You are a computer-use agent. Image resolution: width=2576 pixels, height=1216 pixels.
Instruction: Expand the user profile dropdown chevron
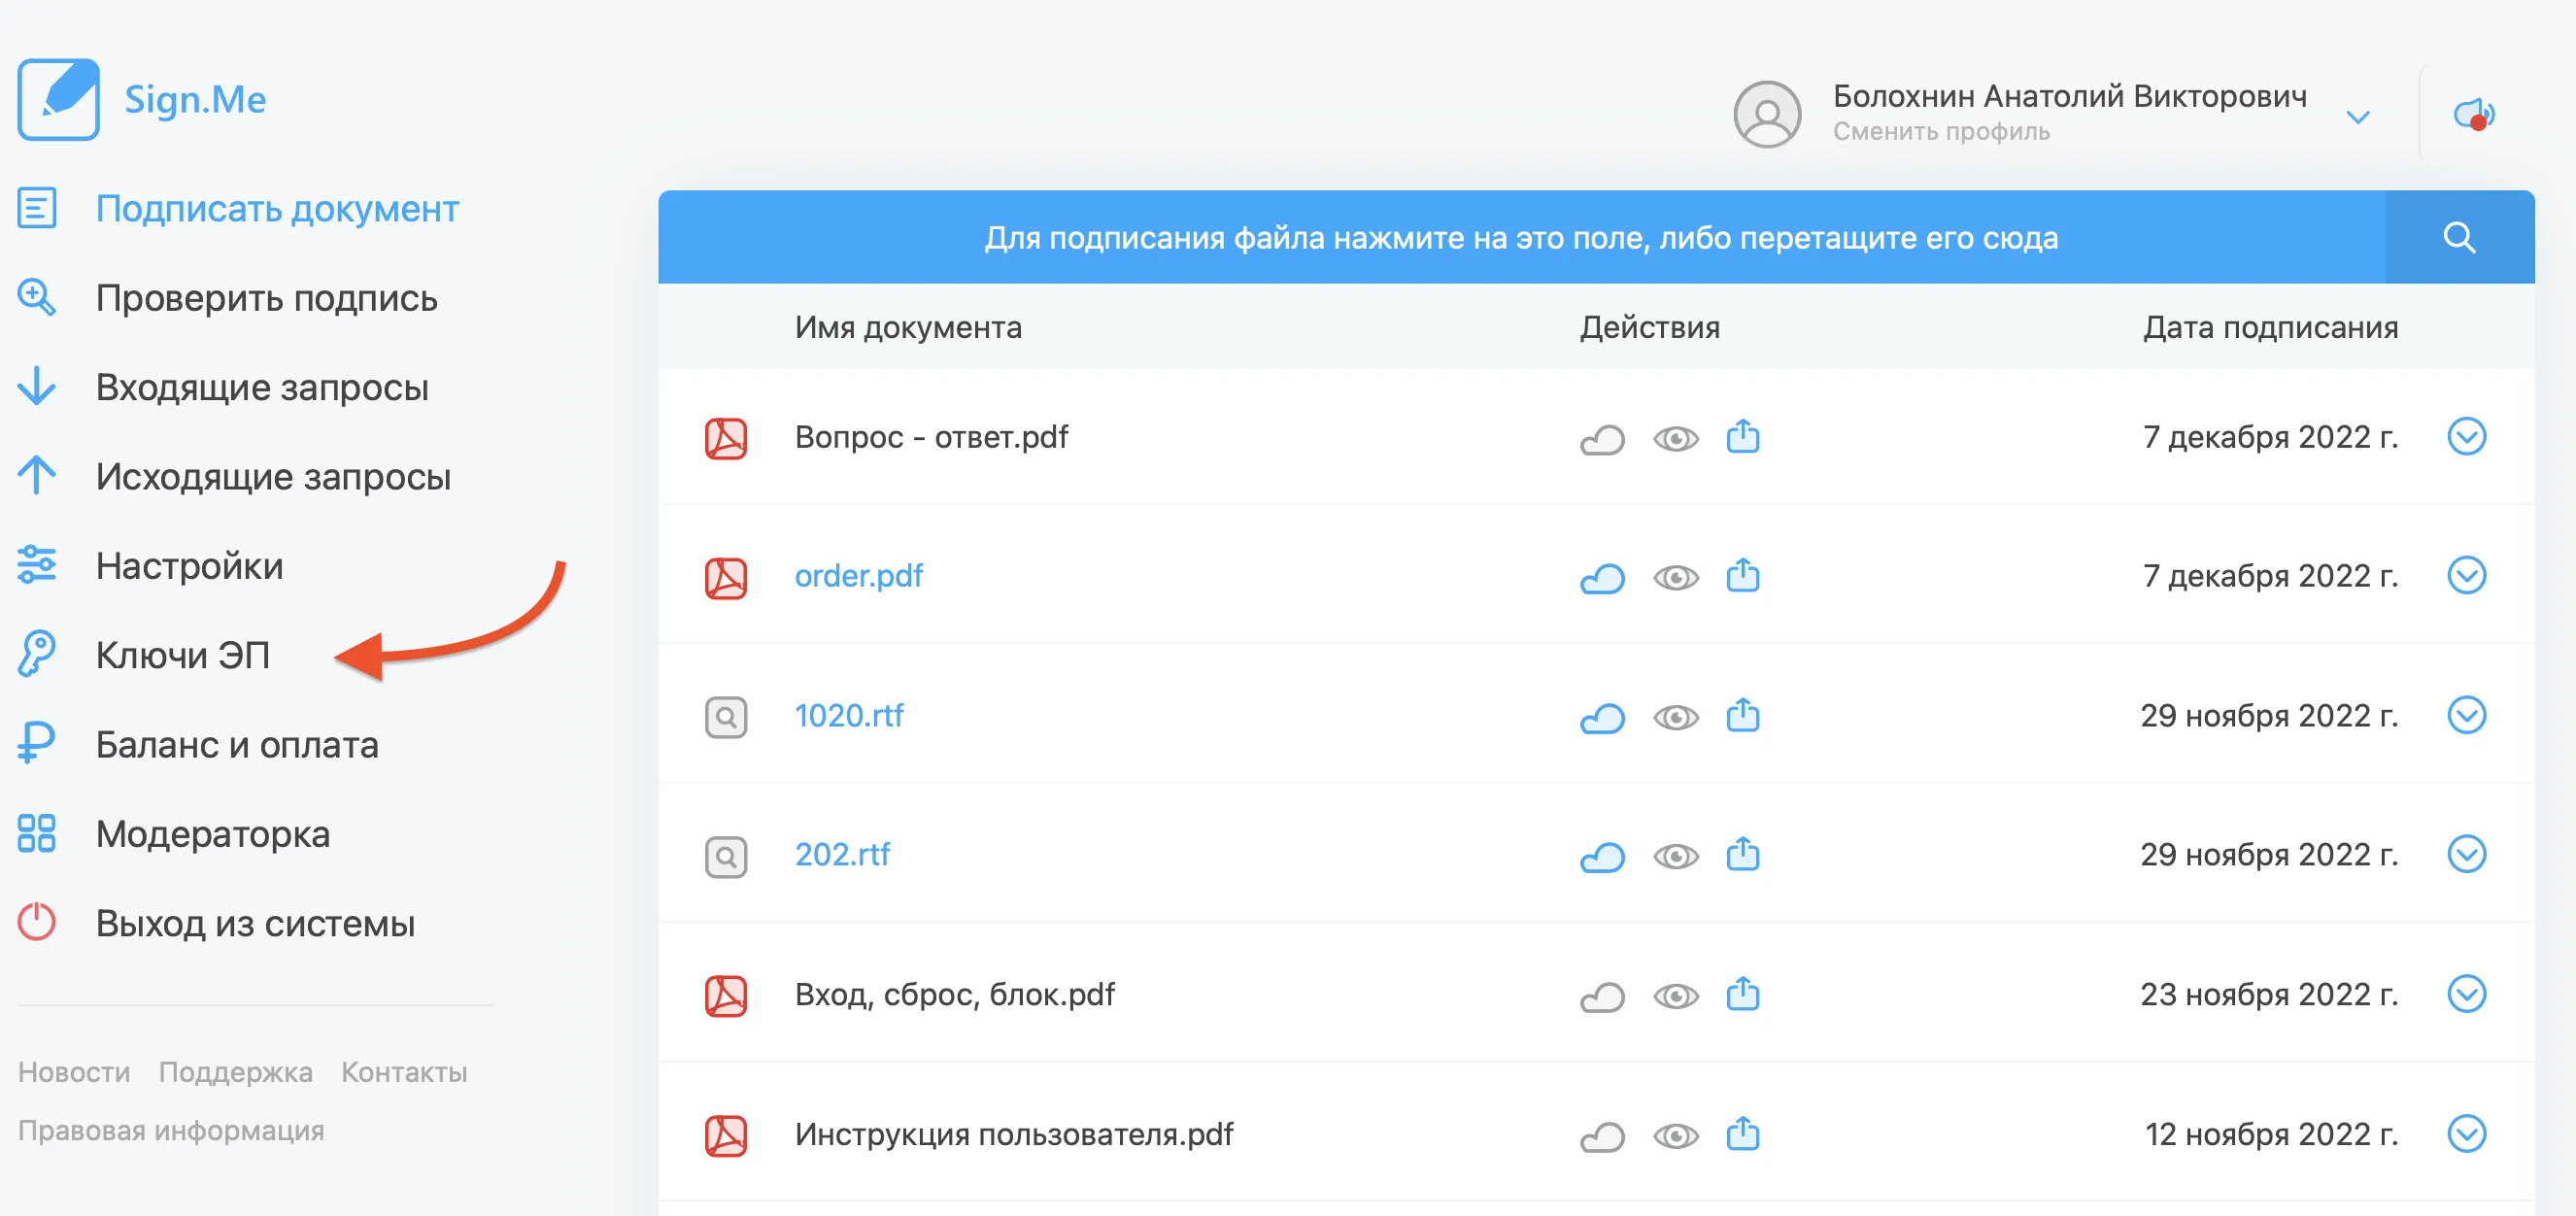tap(2358, 117)
